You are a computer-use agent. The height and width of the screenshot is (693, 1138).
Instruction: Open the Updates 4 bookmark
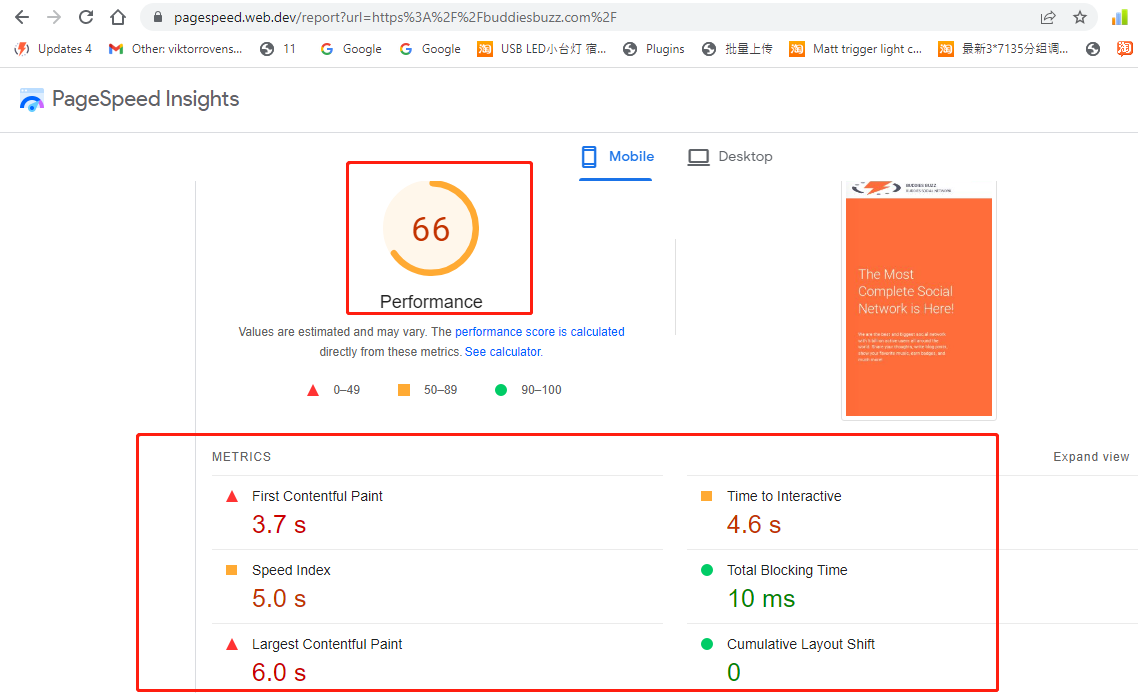[53, 49]
